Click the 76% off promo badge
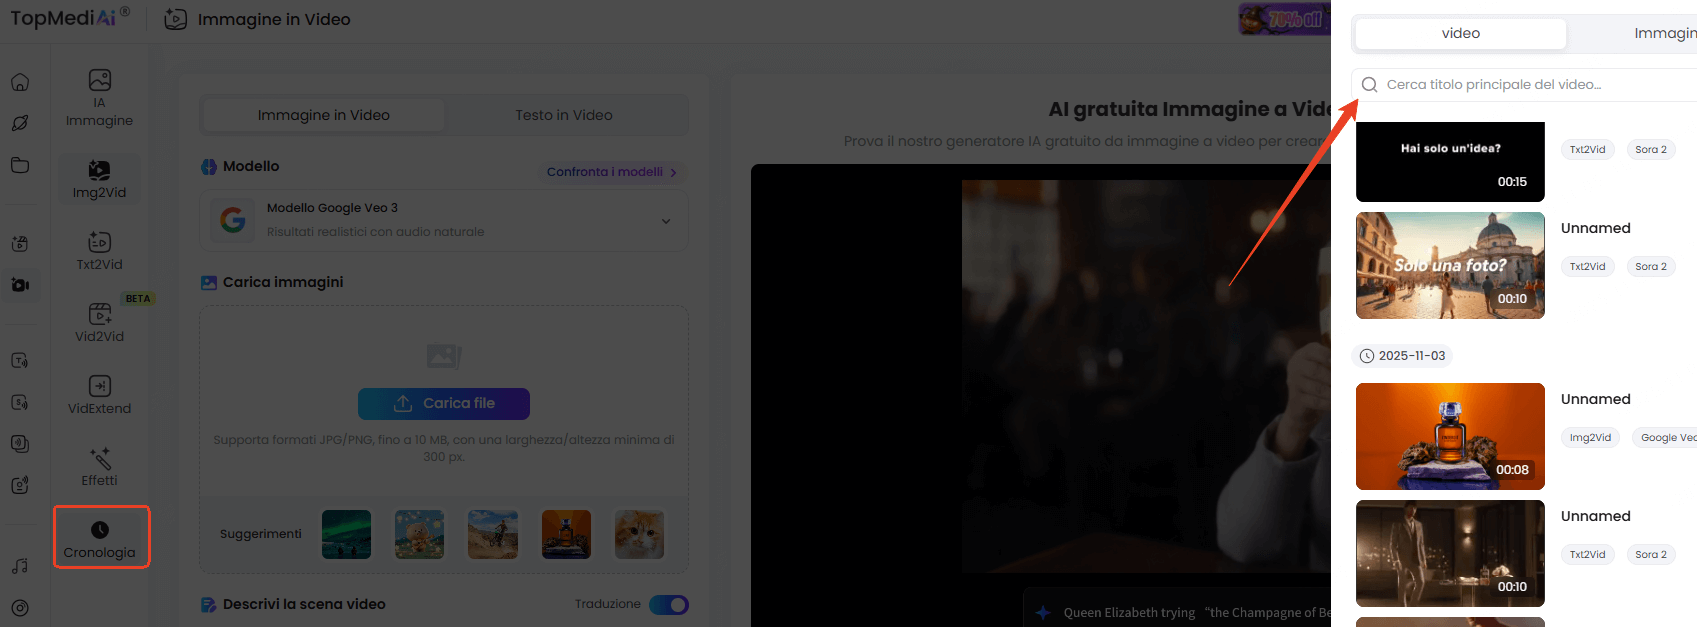The height and width of the screenshot is (627, 1697). pos(1284,19)
